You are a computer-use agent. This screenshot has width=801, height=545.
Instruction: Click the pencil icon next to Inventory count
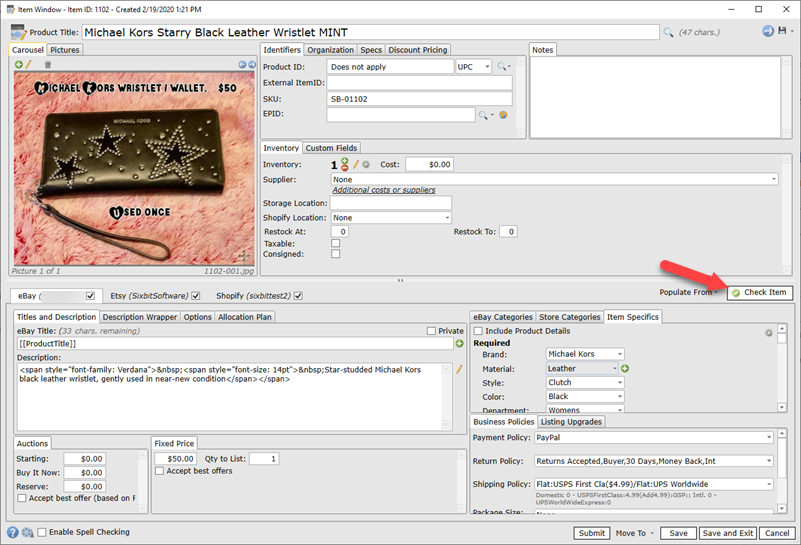[355, 164]
